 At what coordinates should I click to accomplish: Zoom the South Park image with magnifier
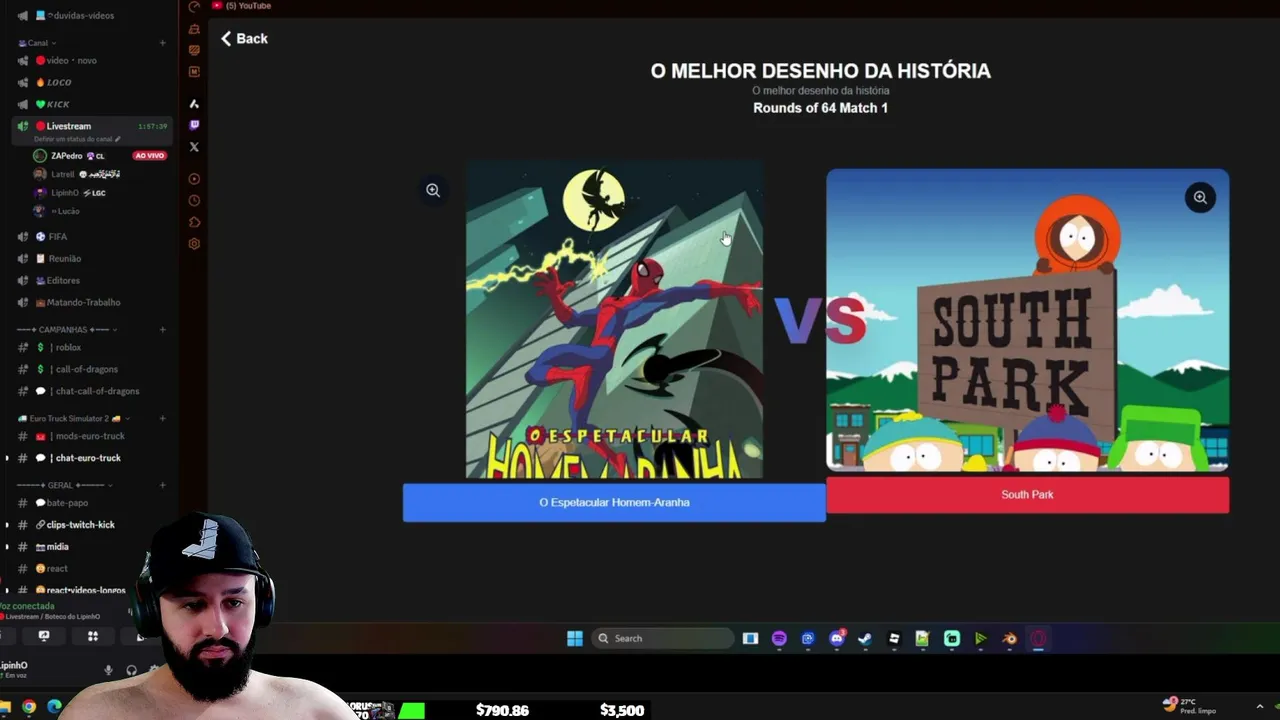point(1200,197)
